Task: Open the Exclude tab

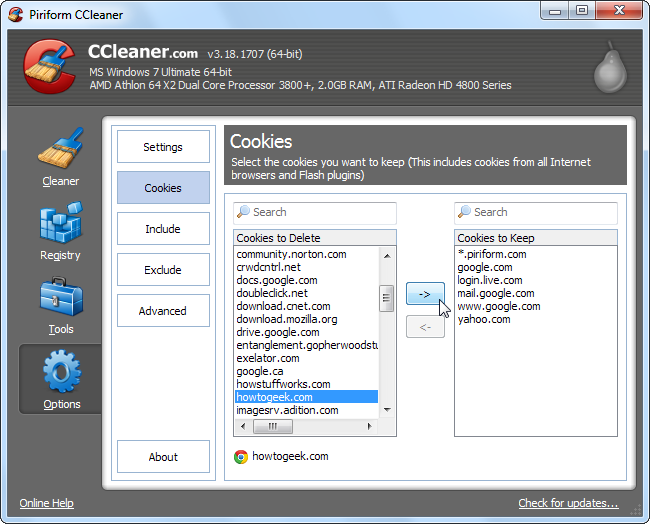Action: pos(163,270)
